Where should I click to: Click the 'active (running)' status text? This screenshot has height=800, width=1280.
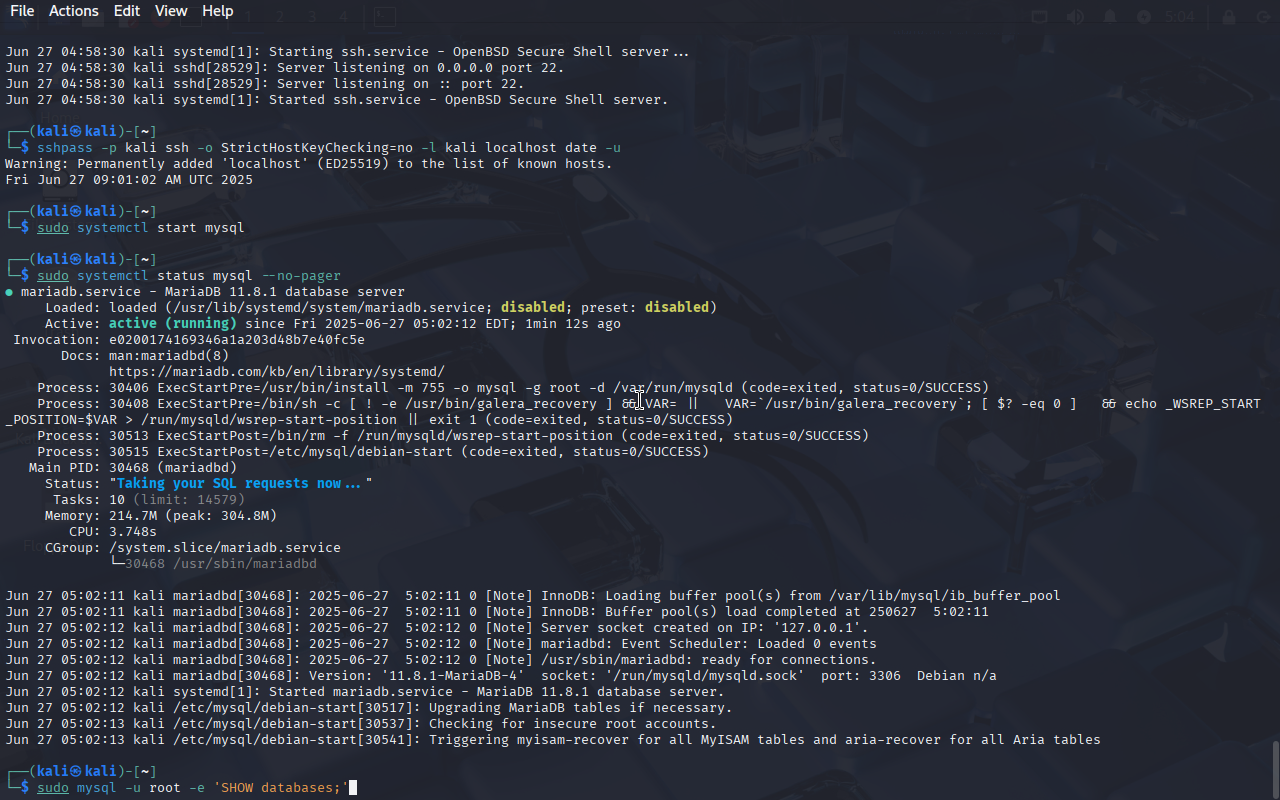click(173, 324)
